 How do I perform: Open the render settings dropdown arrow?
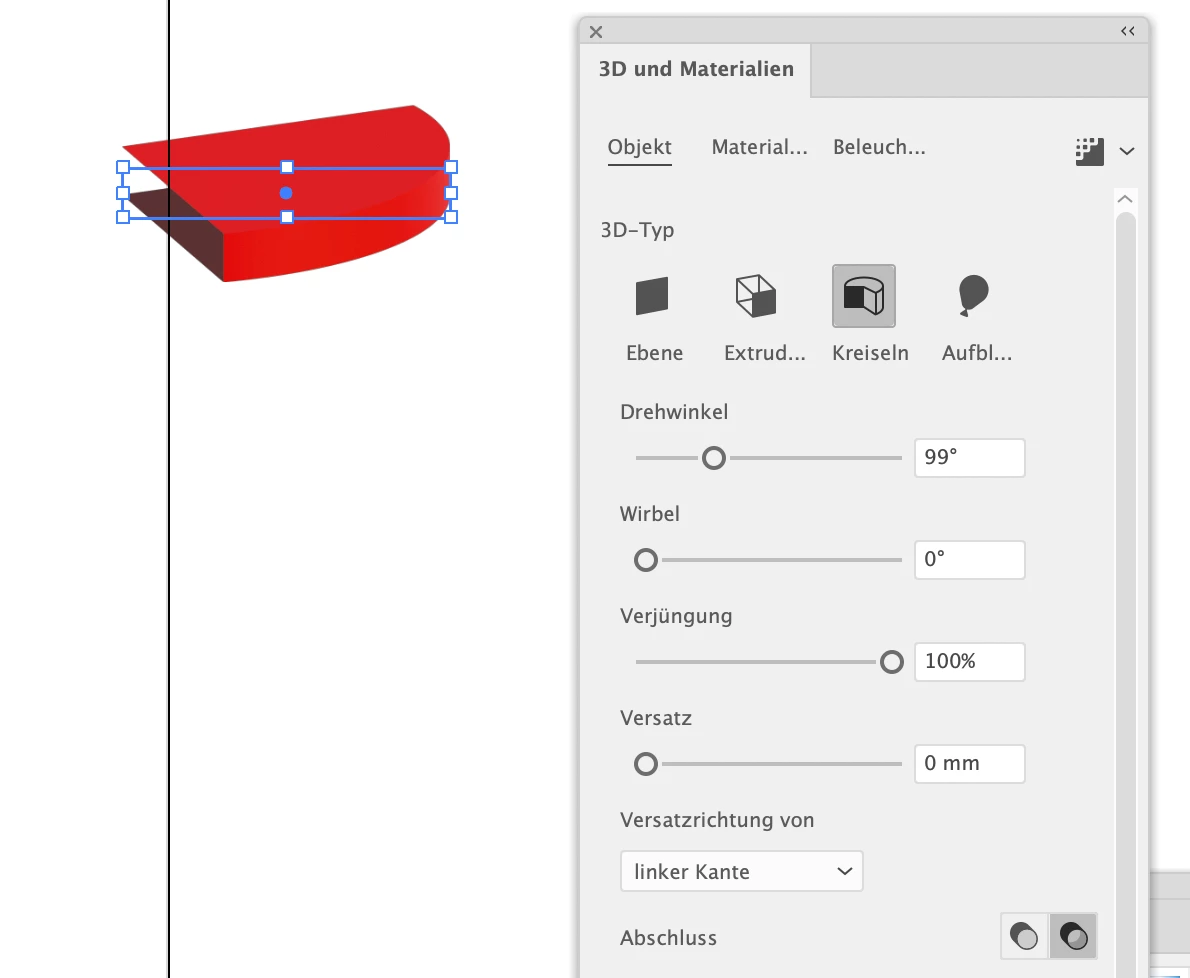point(1127,151)
